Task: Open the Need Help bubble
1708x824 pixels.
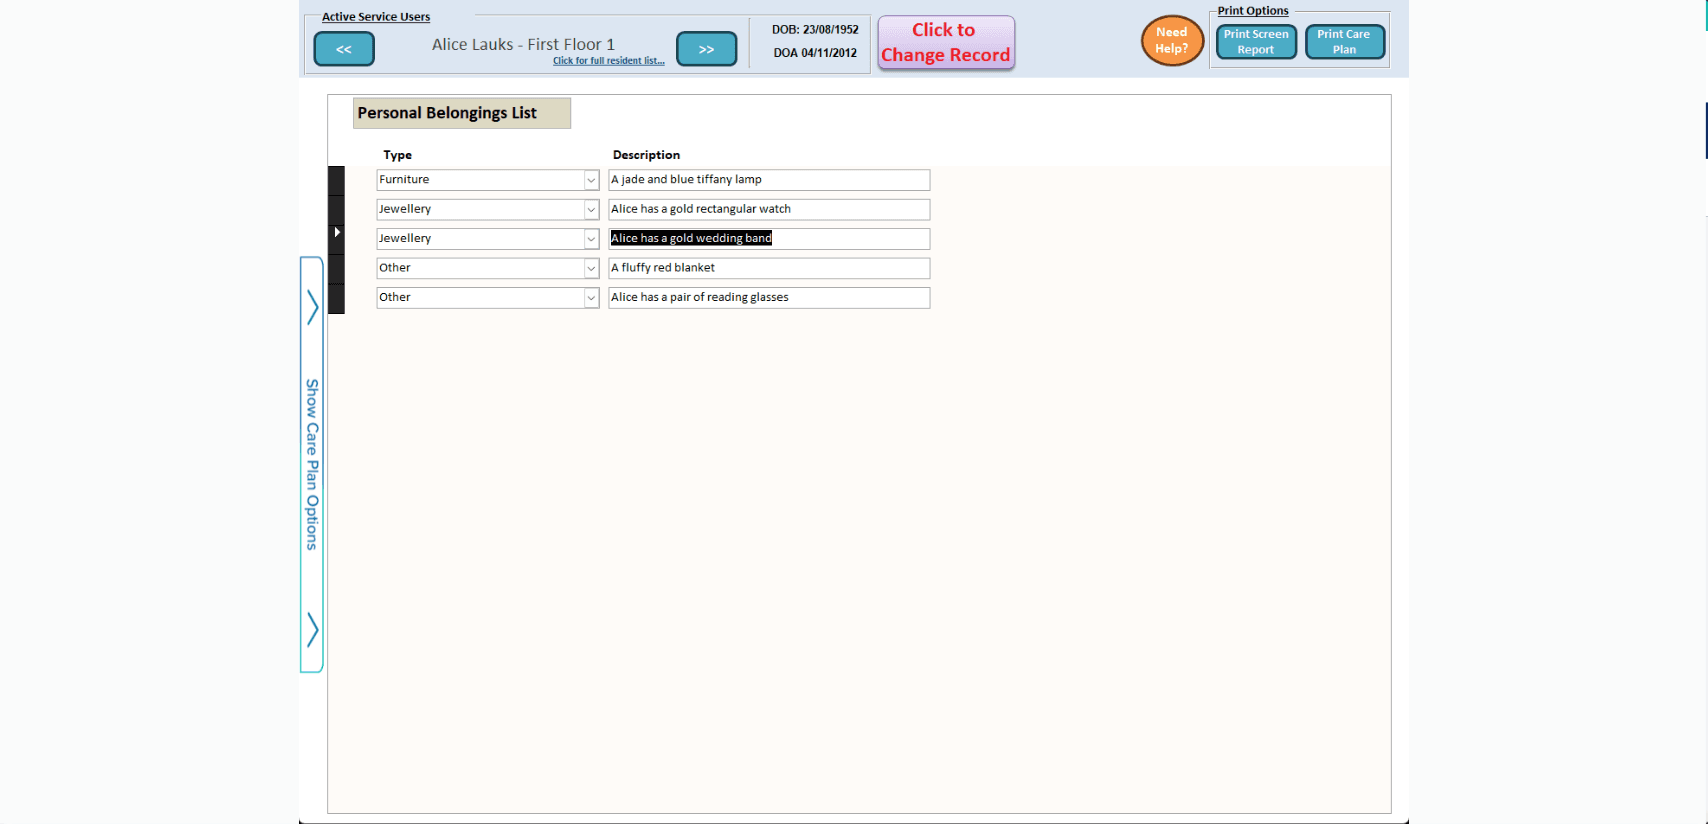Action: click(x=1172, y=41)
